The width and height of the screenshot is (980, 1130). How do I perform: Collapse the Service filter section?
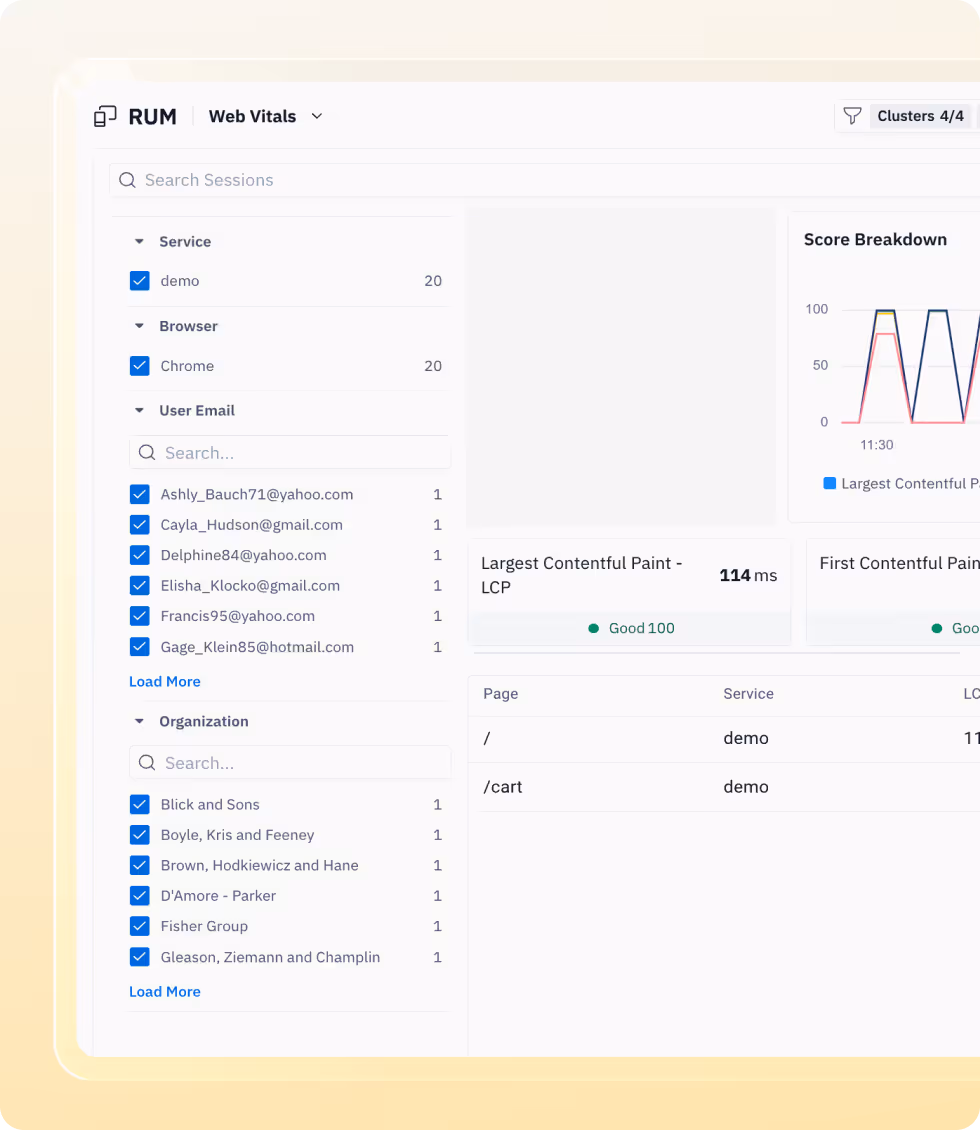pyautogui.click(x=139, y=242)
